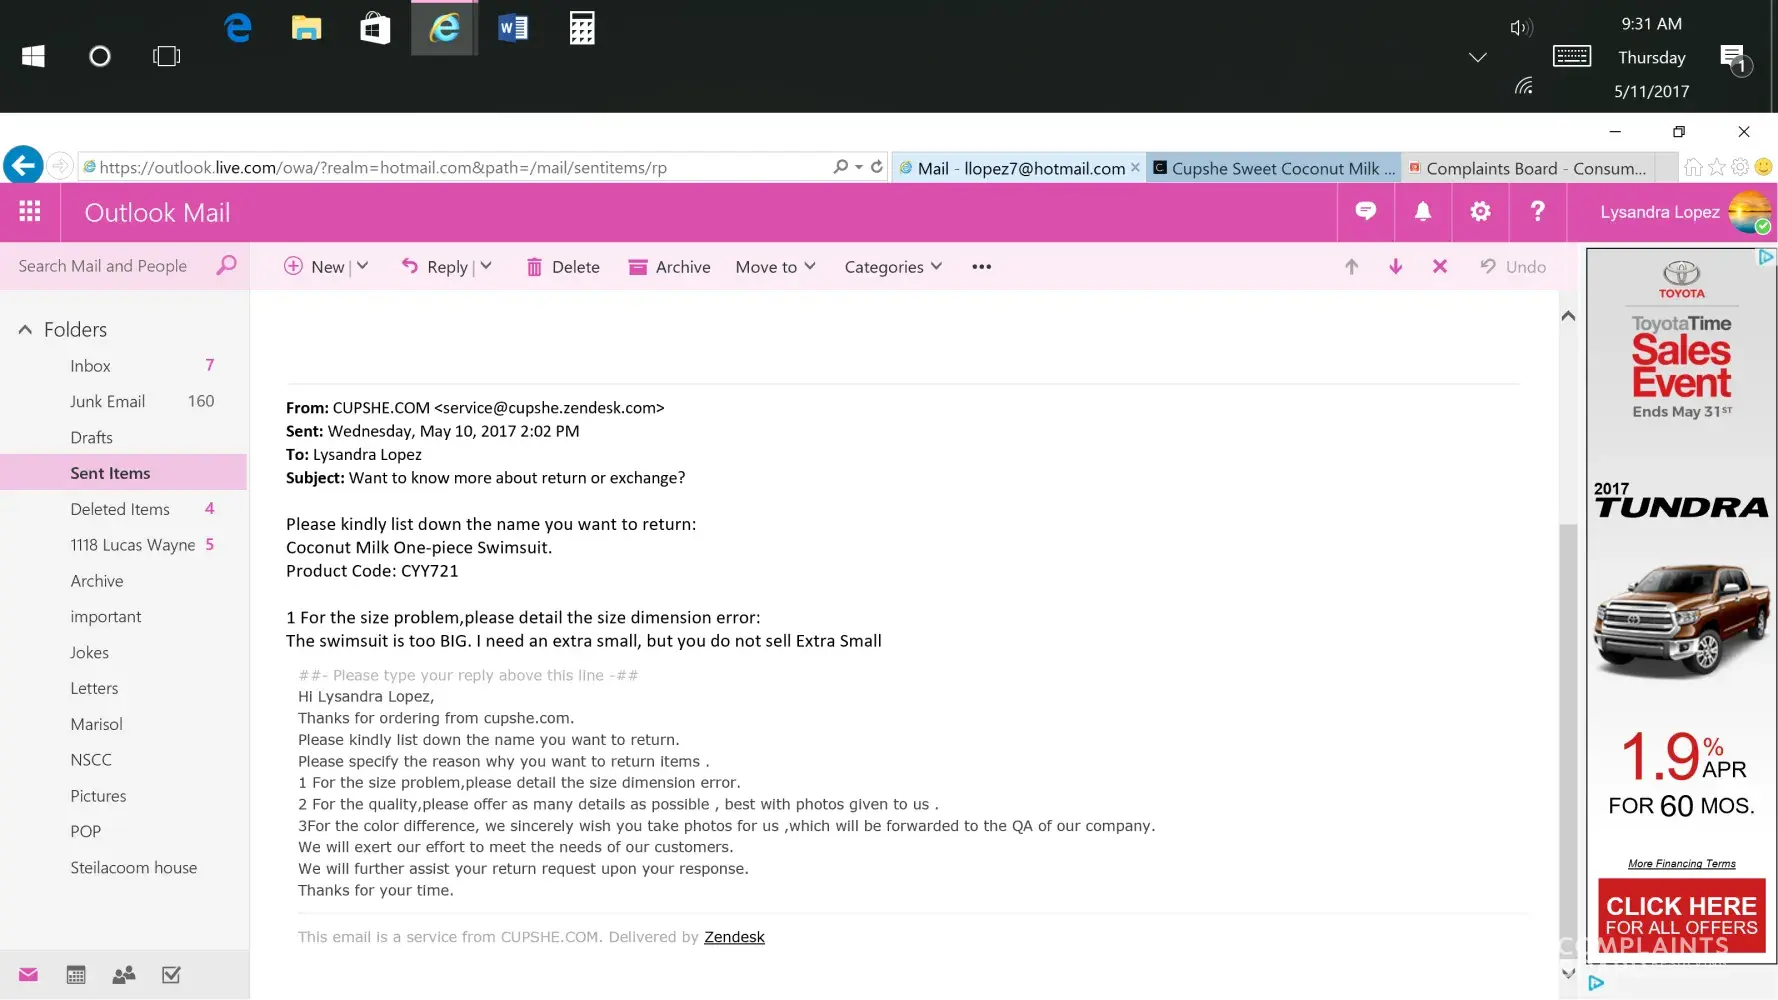
Task: Click the search magnifier in Outlook
Action: coord(227,265)
